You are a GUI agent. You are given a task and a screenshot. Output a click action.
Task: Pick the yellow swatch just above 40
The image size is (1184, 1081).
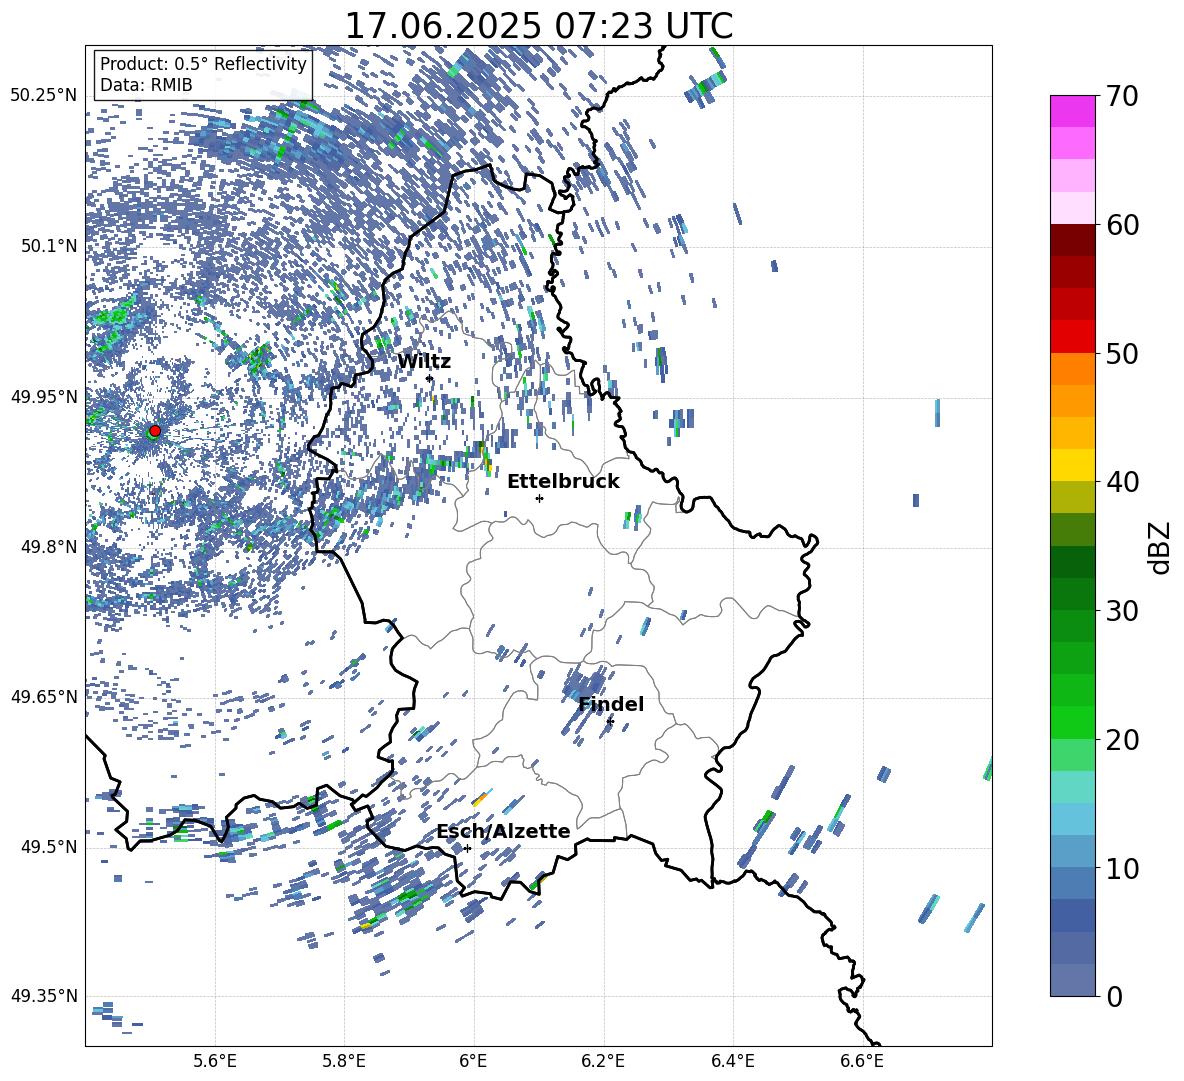[1073, 465]
